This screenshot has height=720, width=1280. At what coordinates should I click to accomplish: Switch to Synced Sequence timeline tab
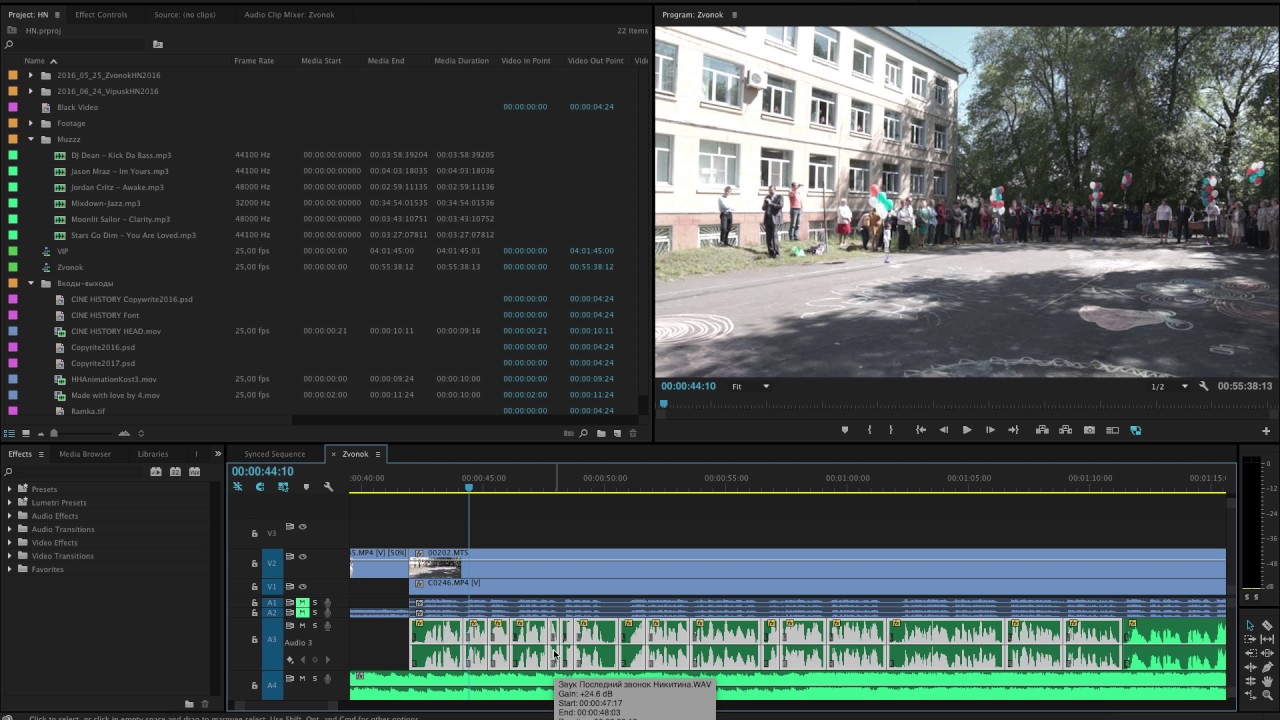(275, 454)
